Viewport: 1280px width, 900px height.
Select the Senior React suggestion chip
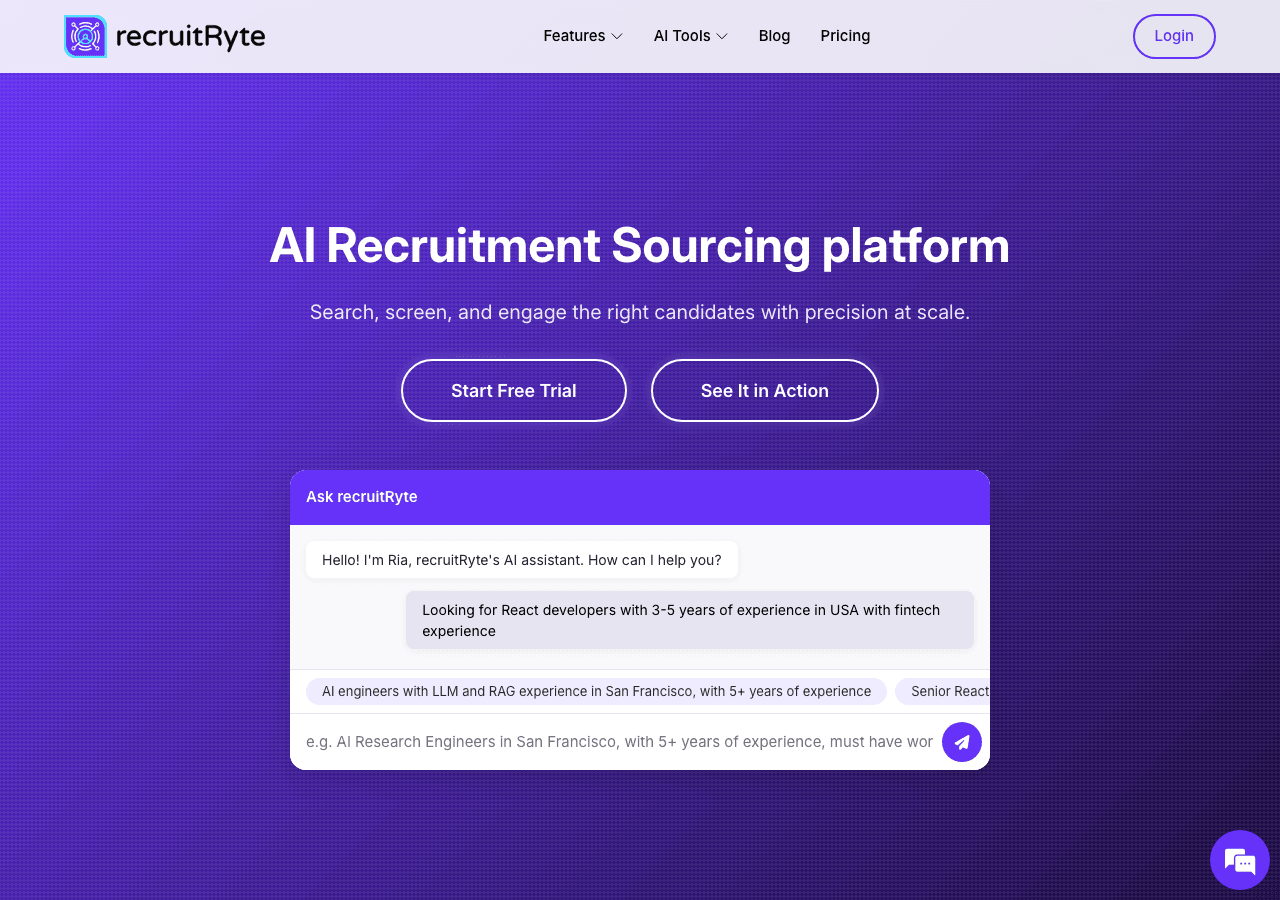point(943,691)
